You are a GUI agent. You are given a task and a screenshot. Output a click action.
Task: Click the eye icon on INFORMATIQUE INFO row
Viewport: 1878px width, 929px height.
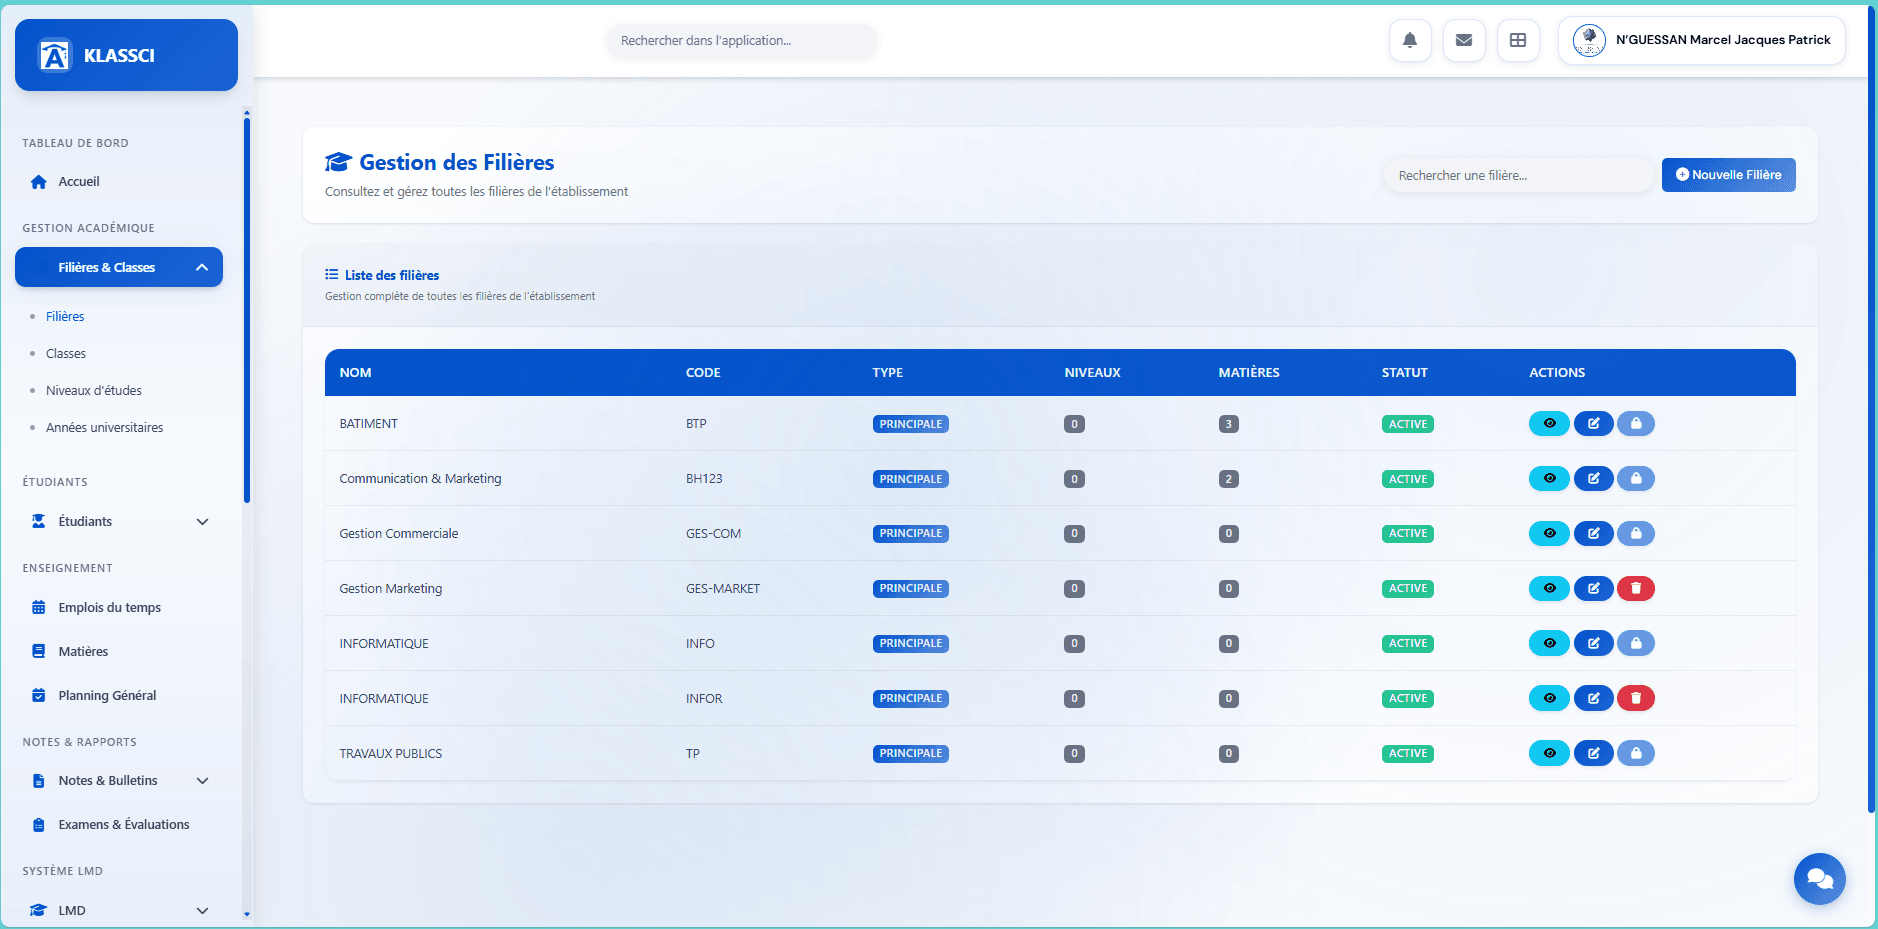[x=1549, y=643]
